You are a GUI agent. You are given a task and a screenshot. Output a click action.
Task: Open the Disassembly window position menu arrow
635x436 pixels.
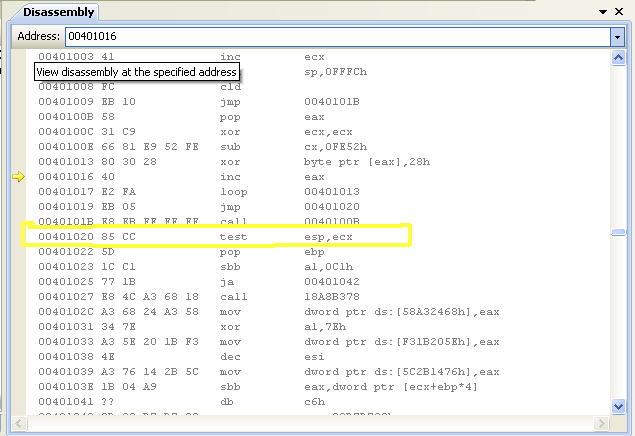tap(603, 12)
